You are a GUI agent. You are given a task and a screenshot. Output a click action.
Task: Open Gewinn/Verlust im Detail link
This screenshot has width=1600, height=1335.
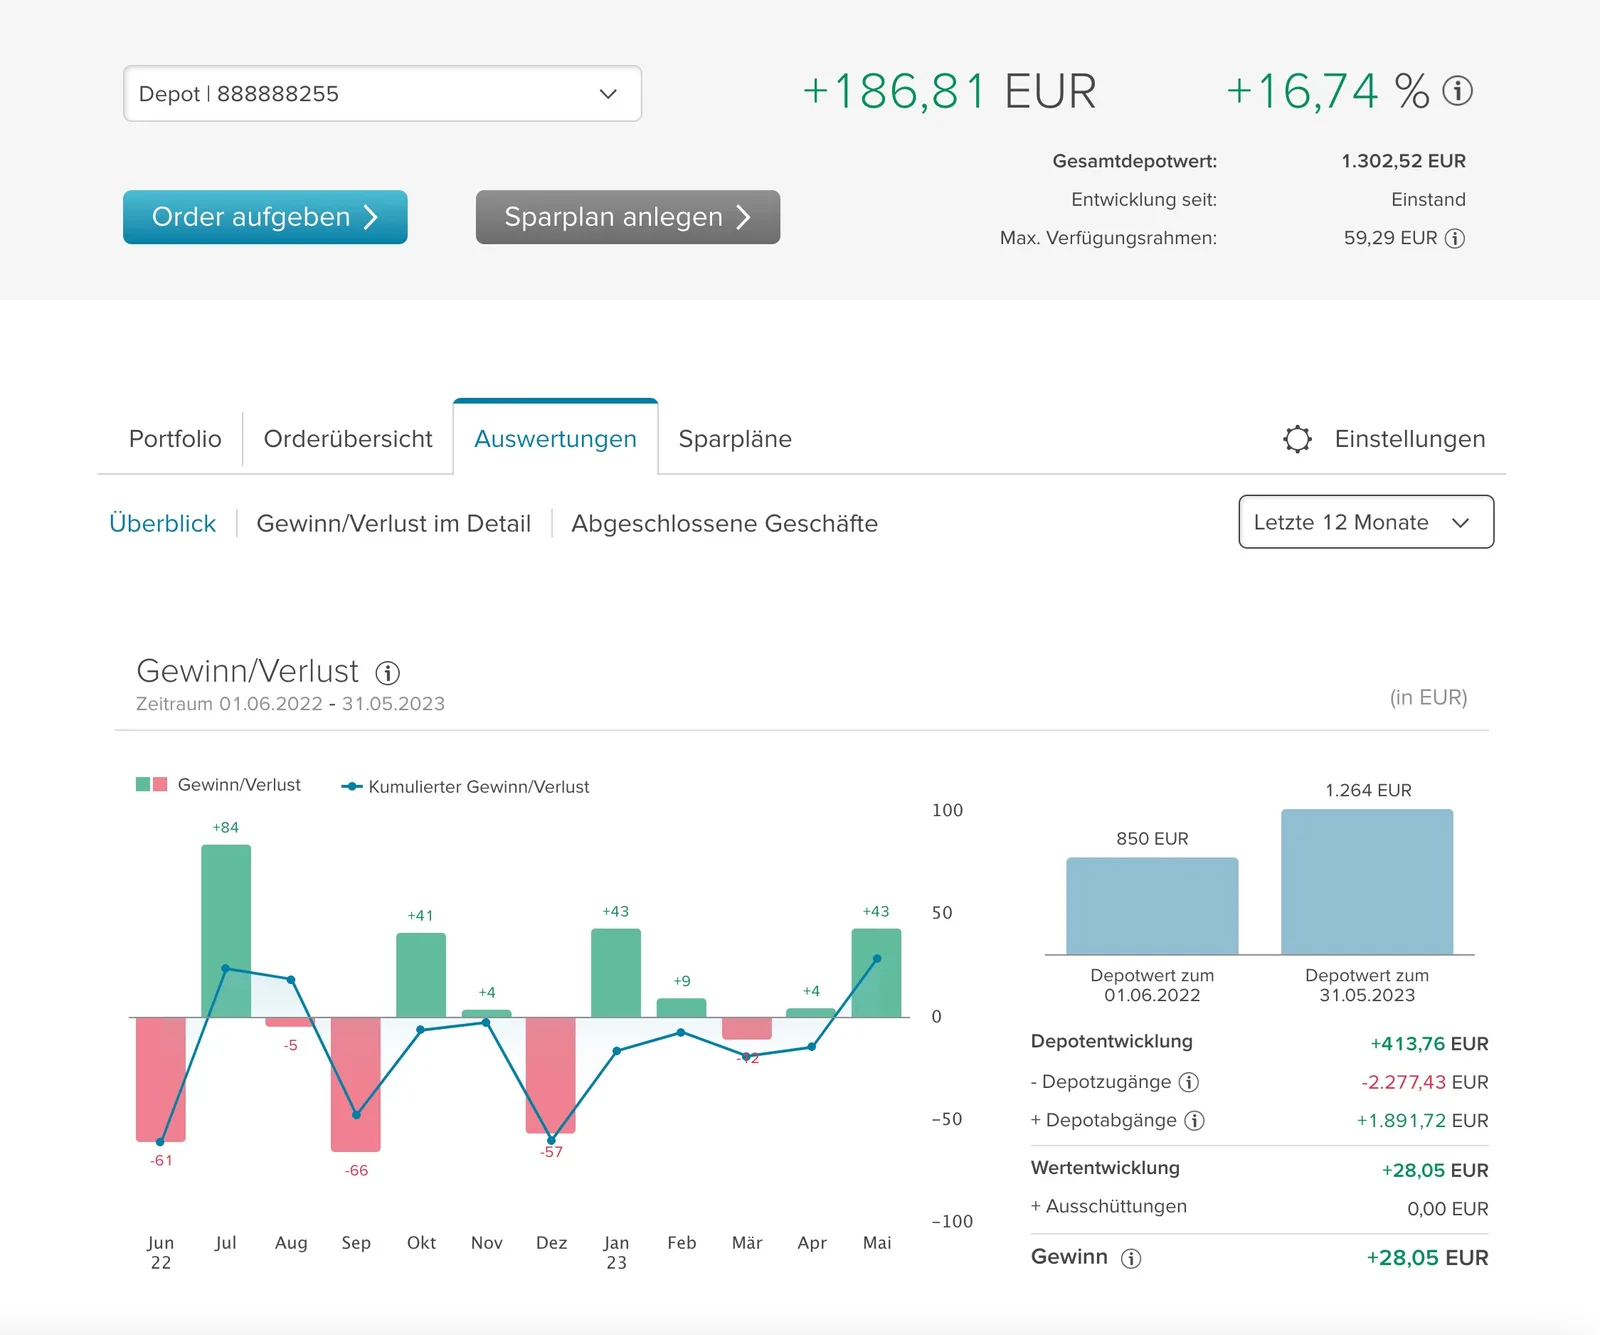click(393, 523)
